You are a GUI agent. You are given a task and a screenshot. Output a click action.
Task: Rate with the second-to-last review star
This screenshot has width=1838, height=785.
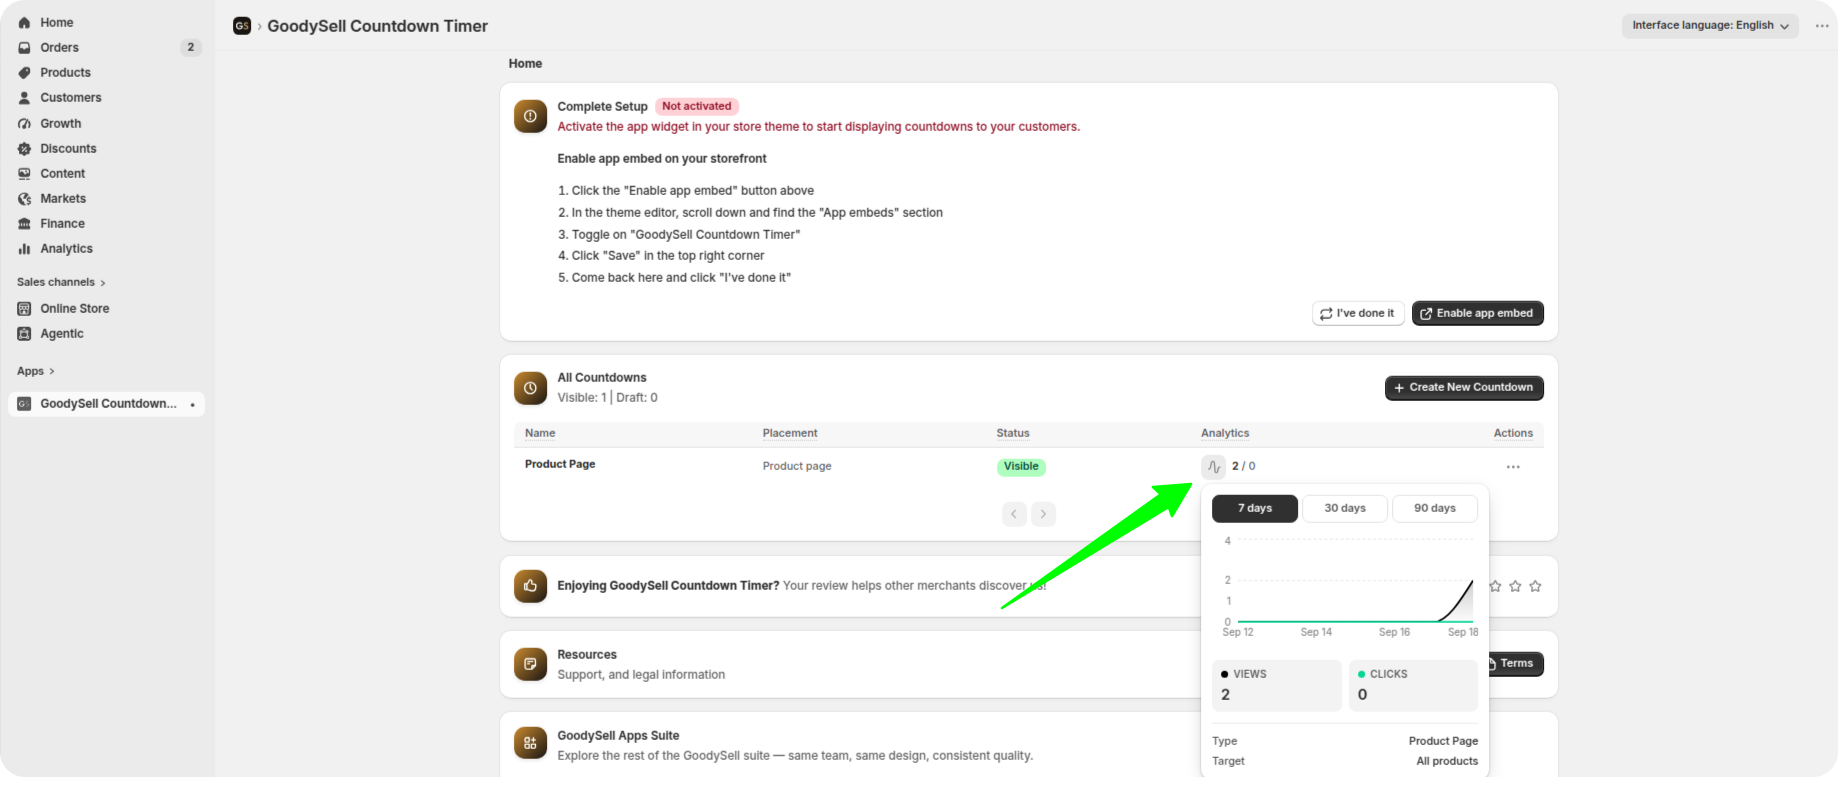[x=1515, y=586]
